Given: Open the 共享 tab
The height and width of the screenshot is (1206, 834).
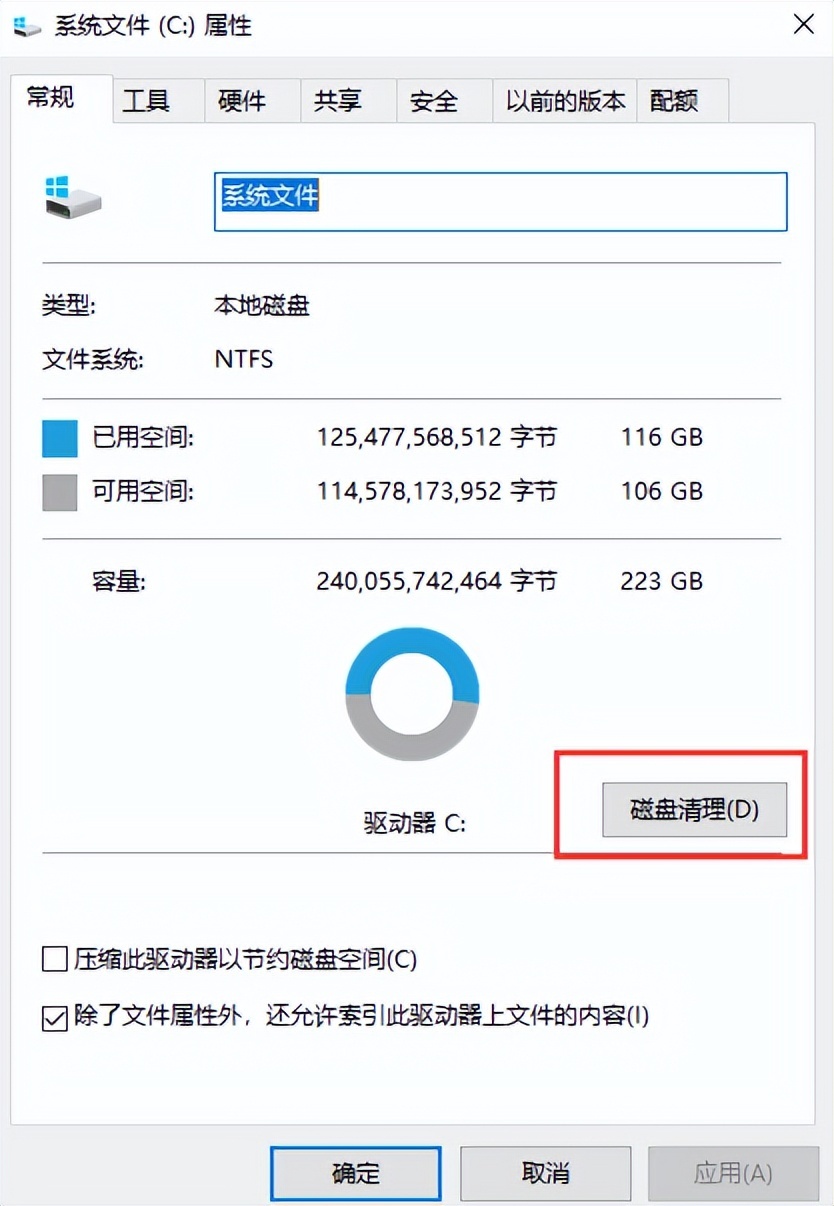Looking at the screenshot, I should click(x=338, y=101).
